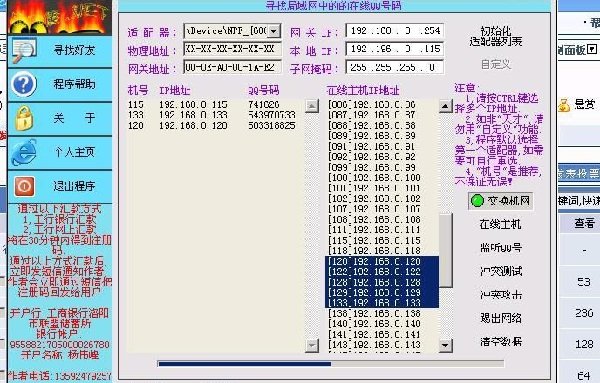600x383 pixels.
Task: Select host entry [111] in online list
Action: tap(382, 230)
